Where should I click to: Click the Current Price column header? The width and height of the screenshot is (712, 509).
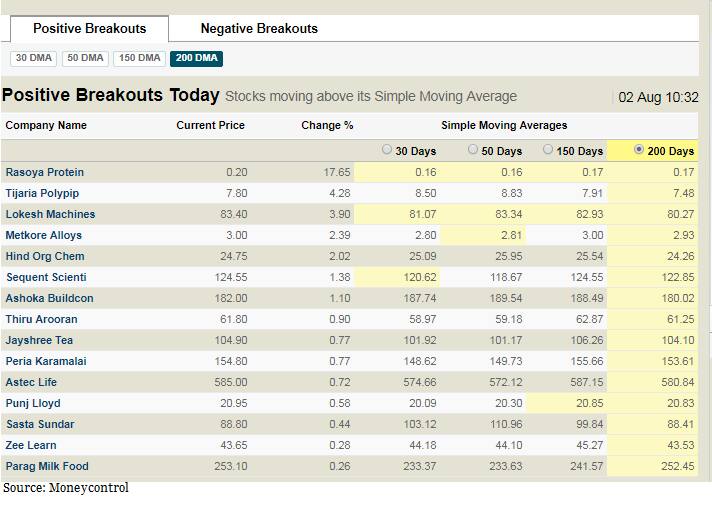point(210,125)
